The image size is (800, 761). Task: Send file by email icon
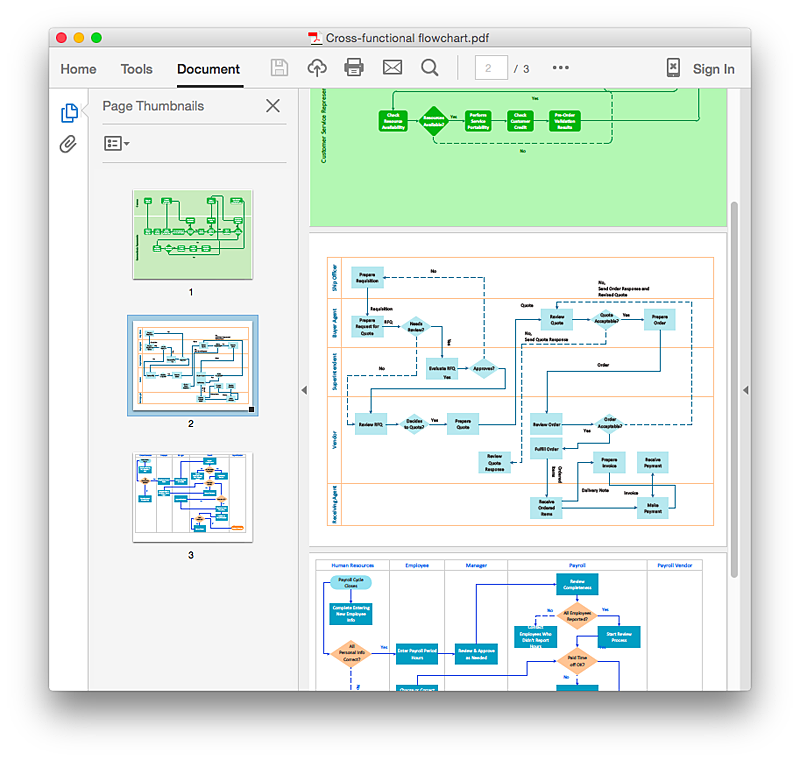(392, 67)
